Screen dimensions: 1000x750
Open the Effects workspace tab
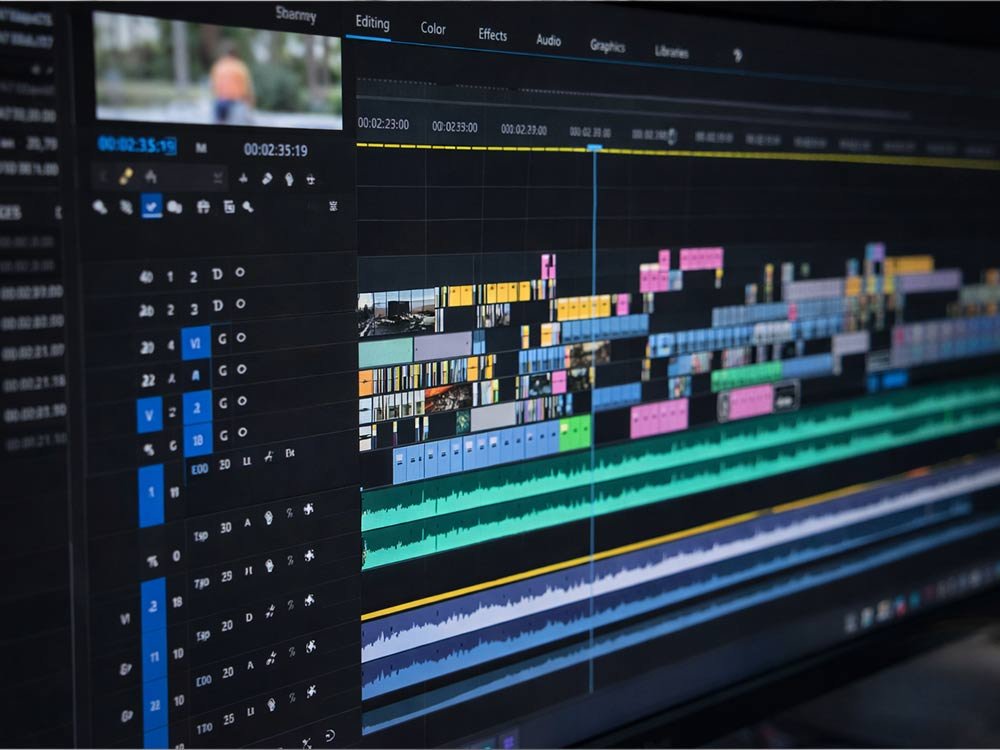tap(492, 35)
